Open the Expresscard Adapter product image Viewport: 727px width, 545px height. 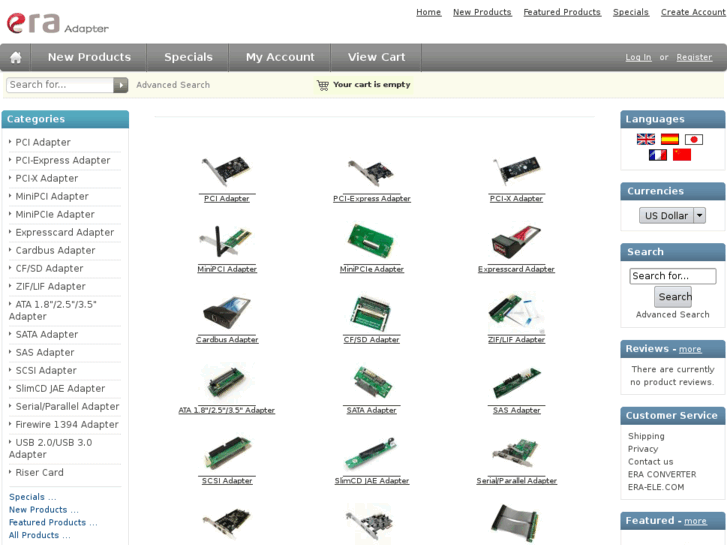pos(516,241)
